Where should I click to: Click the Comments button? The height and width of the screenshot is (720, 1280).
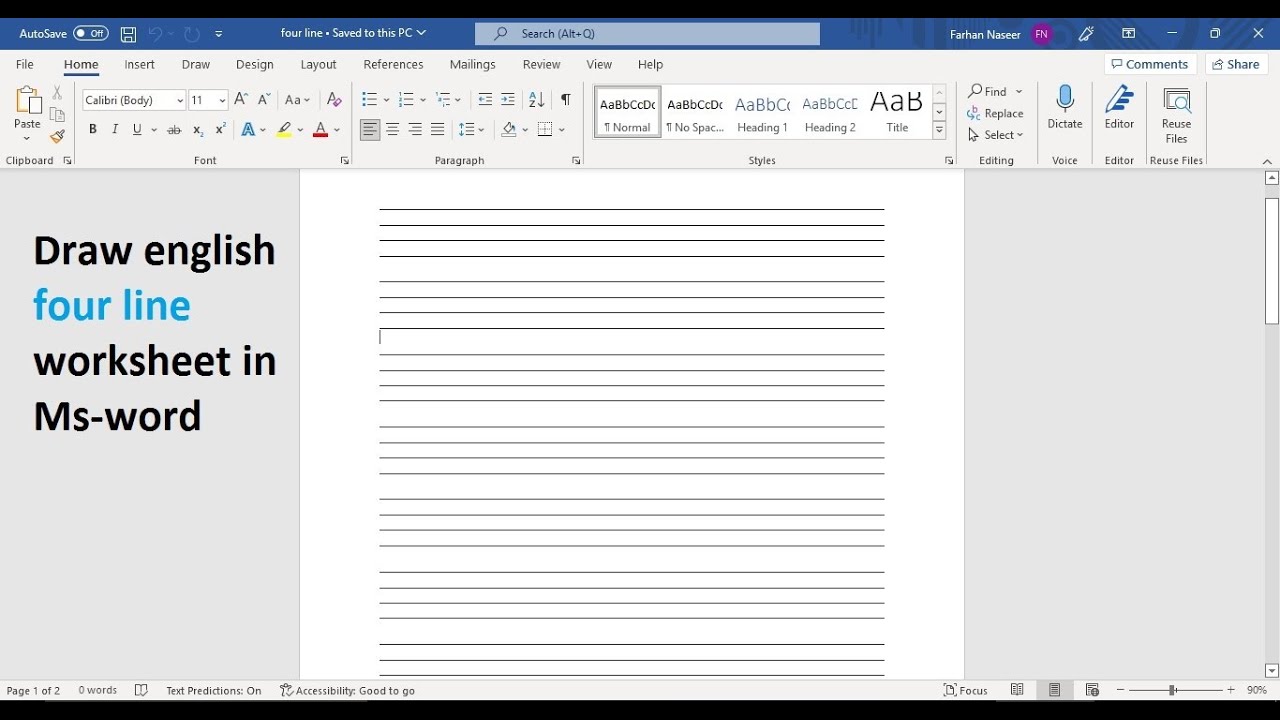1150,64
